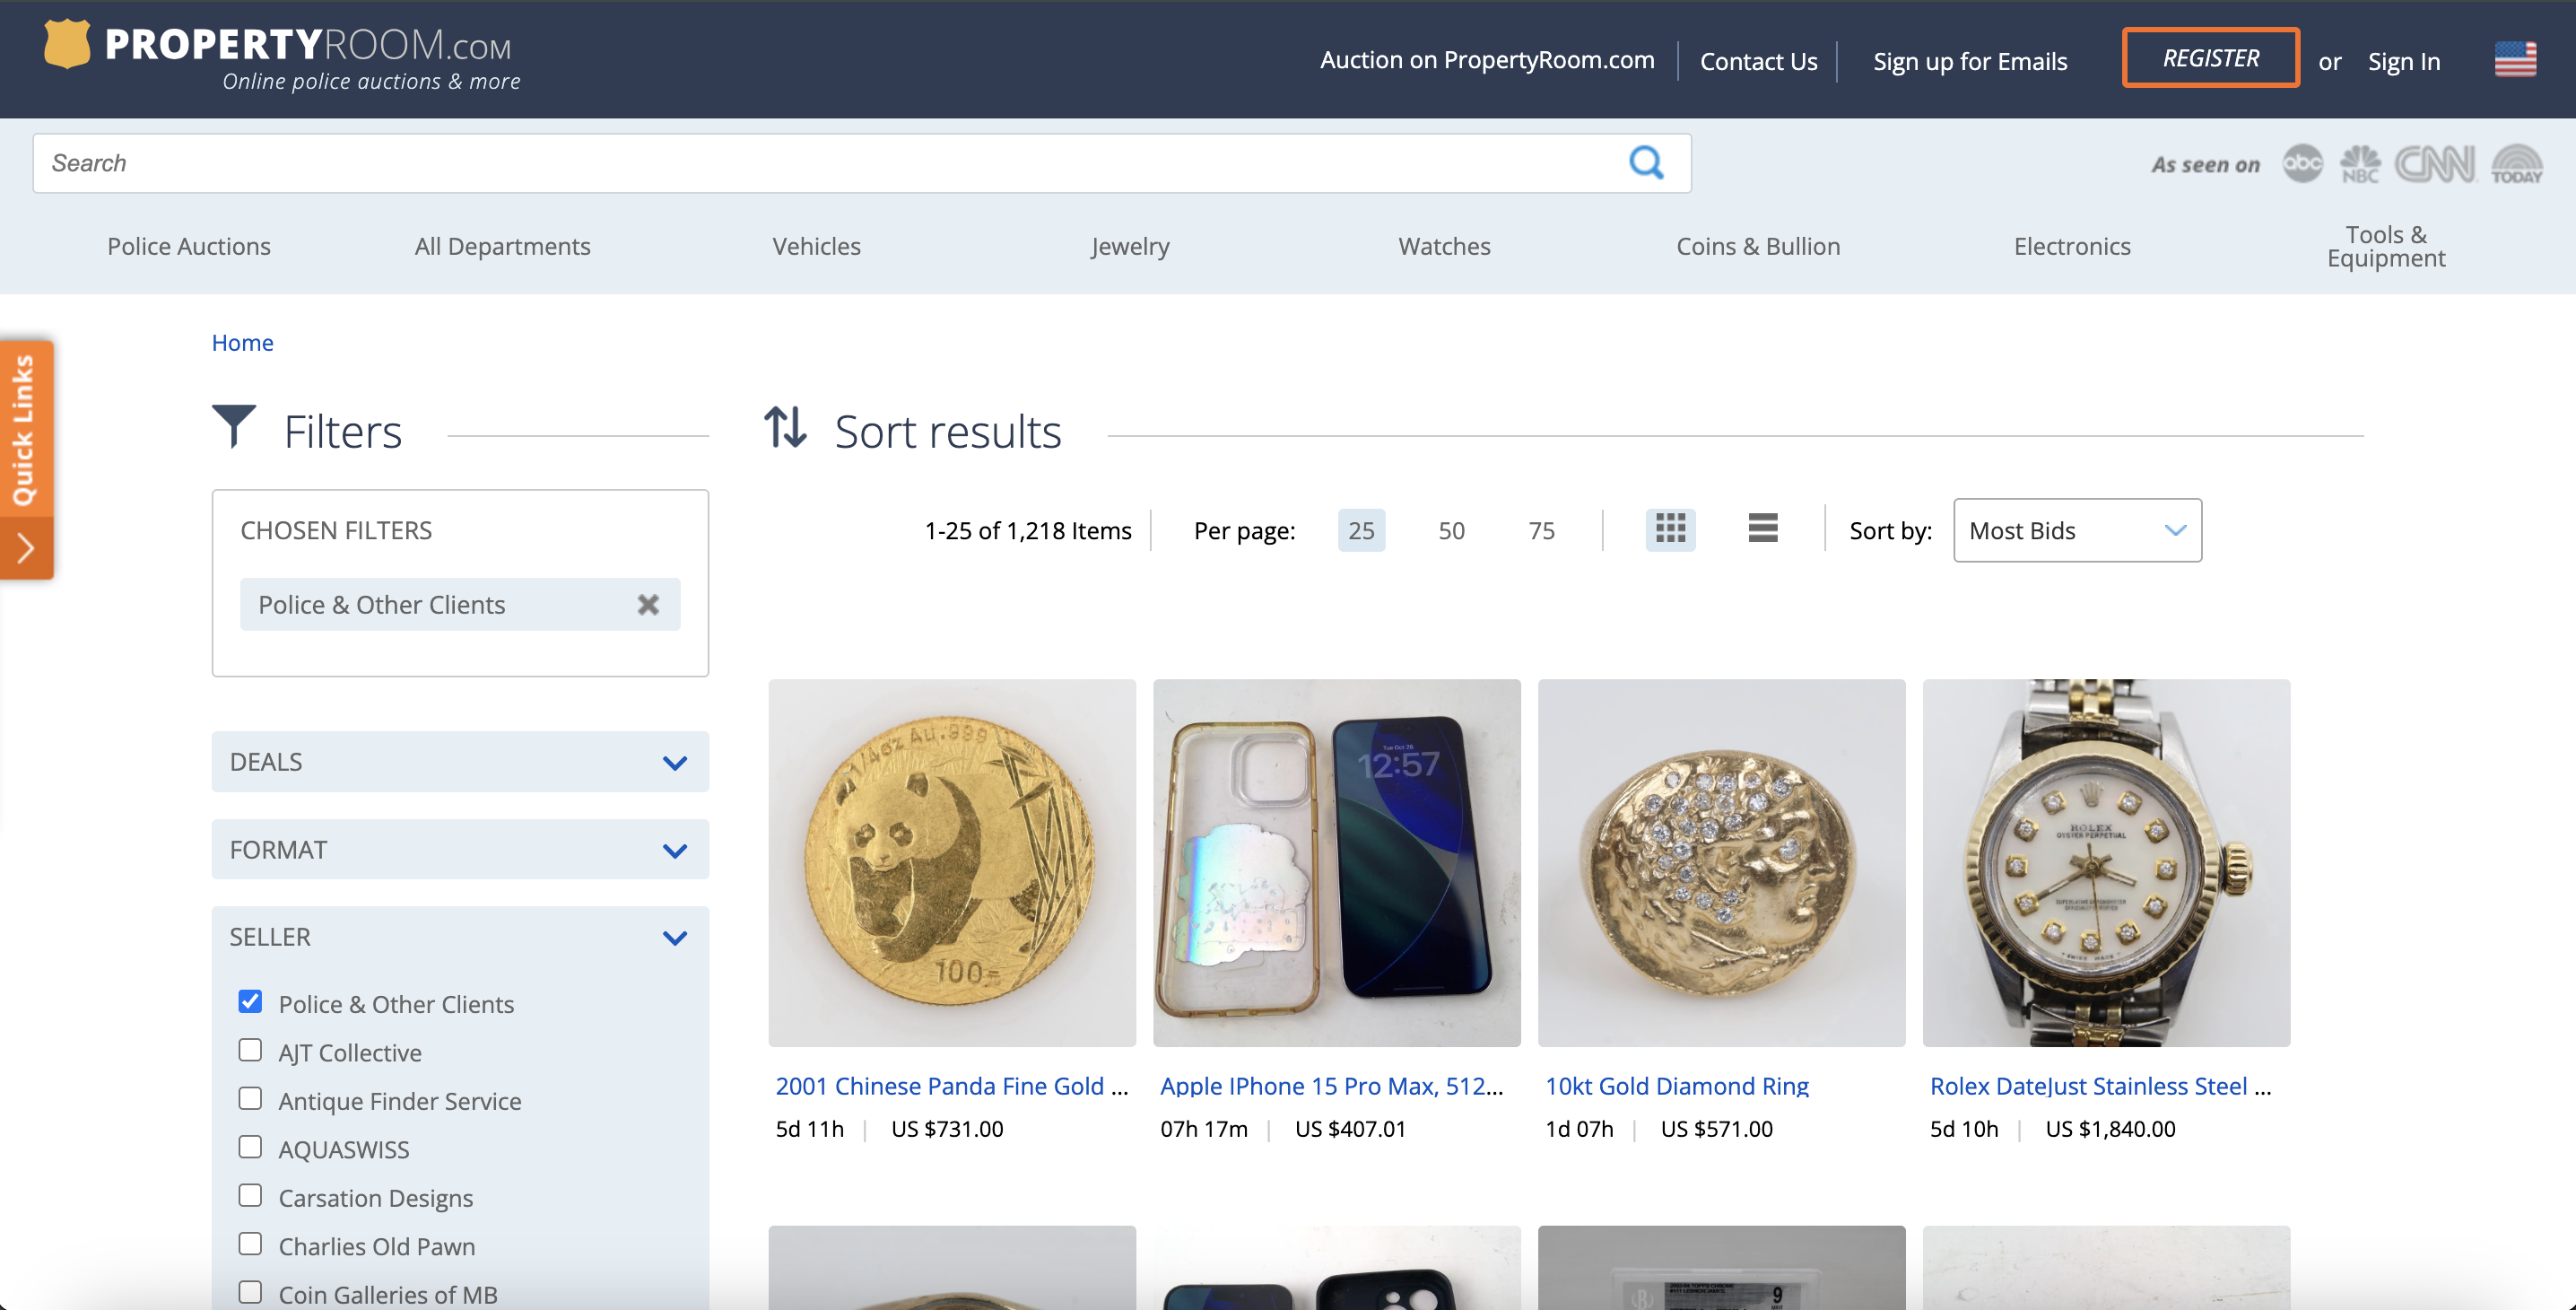Open the Coins & Bullion menu
The height and width of the screenshot is (1310, 2576).
tap(1757, 246)
